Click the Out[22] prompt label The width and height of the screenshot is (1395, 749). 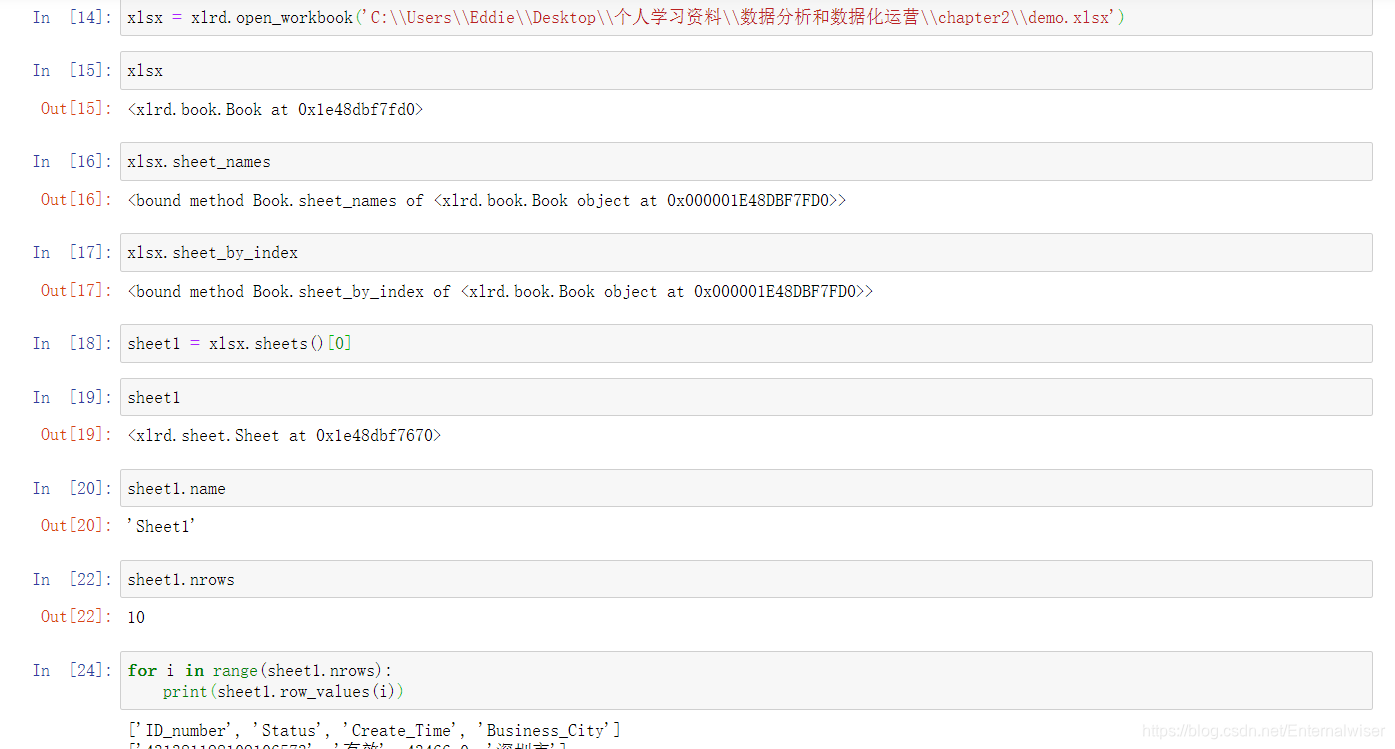tap(76, 616)
